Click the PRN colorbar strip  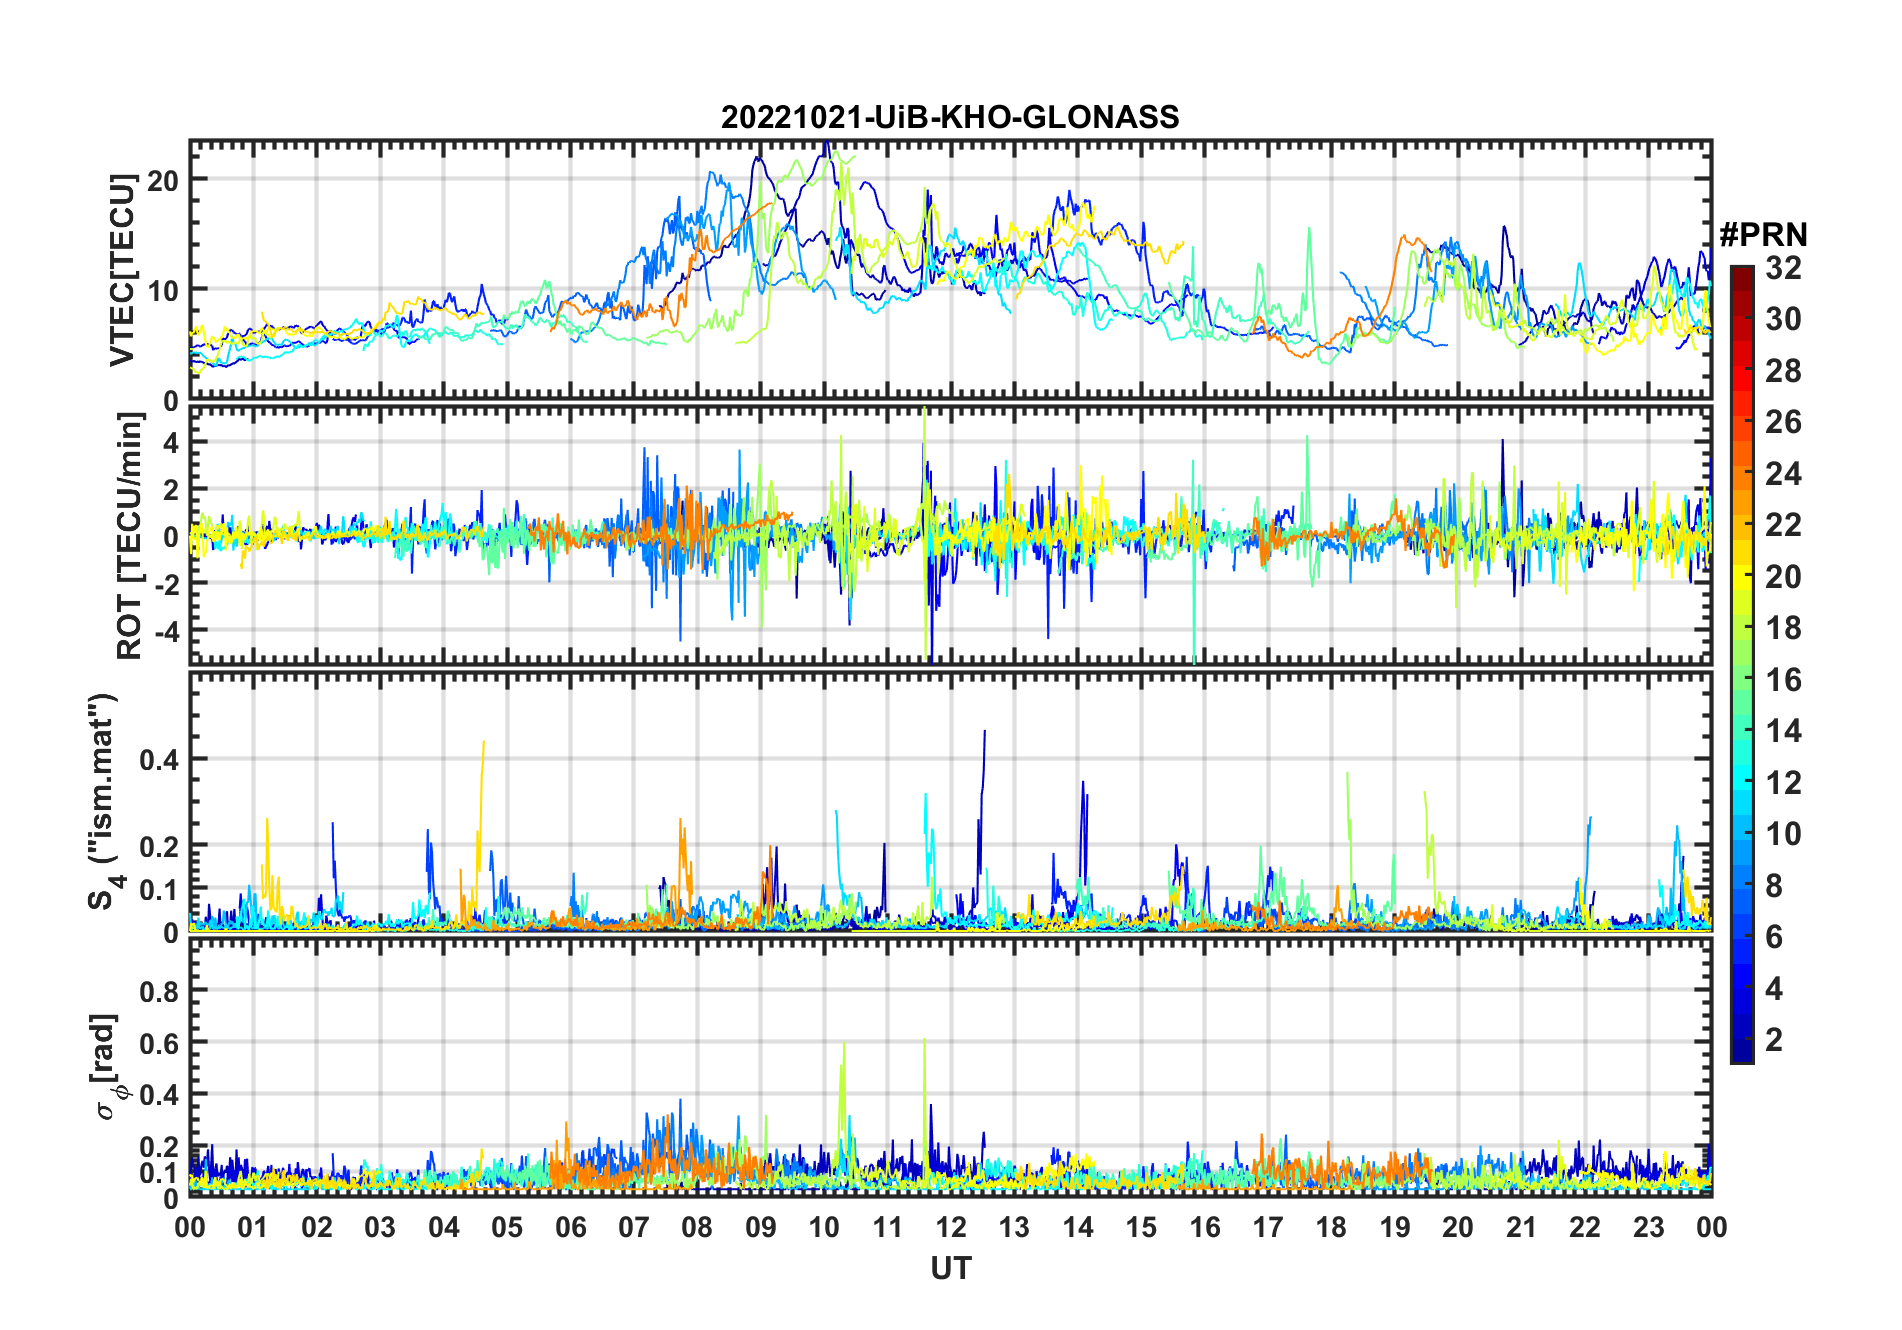point(1742,664)
